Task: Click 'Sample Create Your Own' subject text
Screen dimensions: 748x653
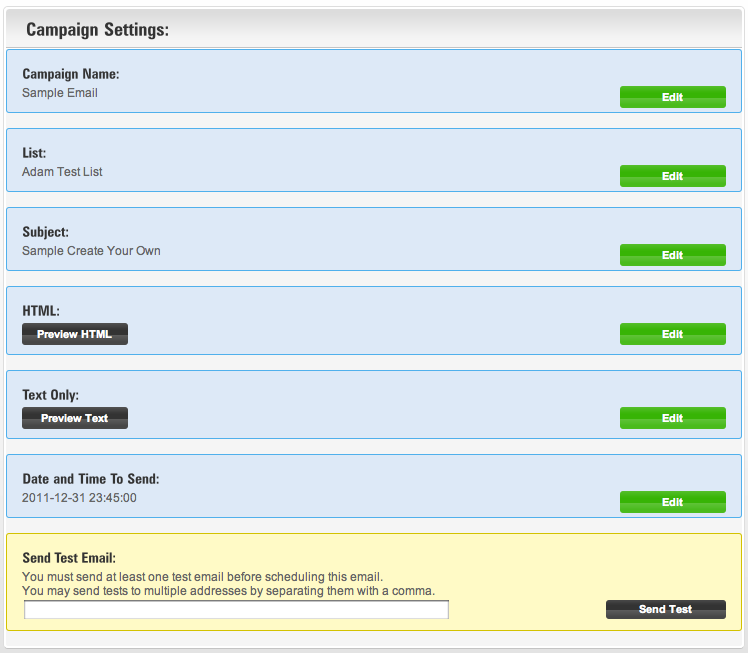Action: tap(91, 251)
